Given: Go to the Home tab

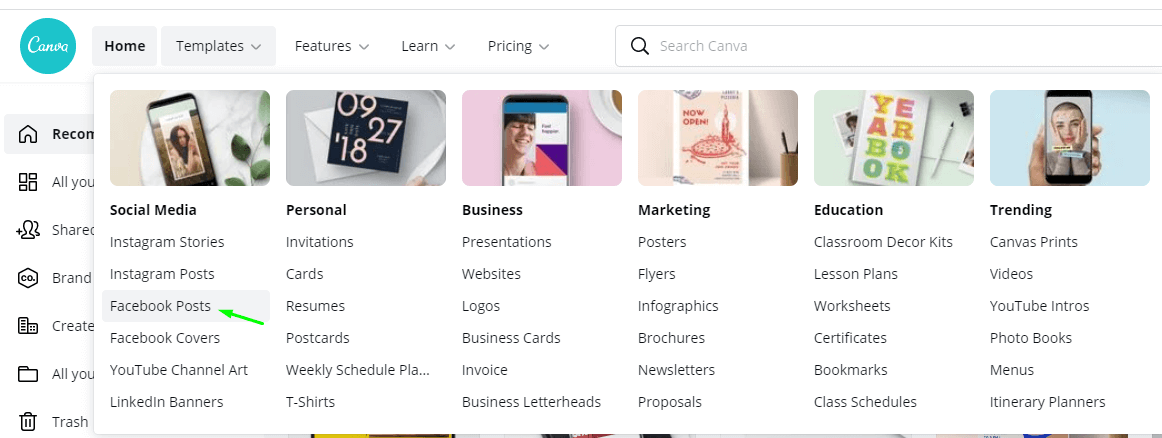Looking at the screenshot, I should (x=125, y=46).
